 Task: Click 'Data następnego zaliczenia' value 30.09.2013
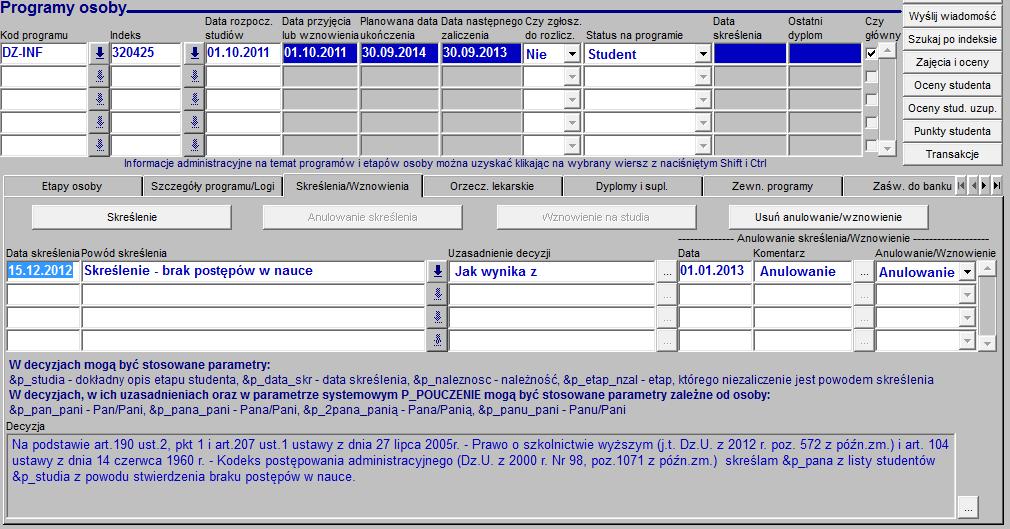[x=481, y=53]
